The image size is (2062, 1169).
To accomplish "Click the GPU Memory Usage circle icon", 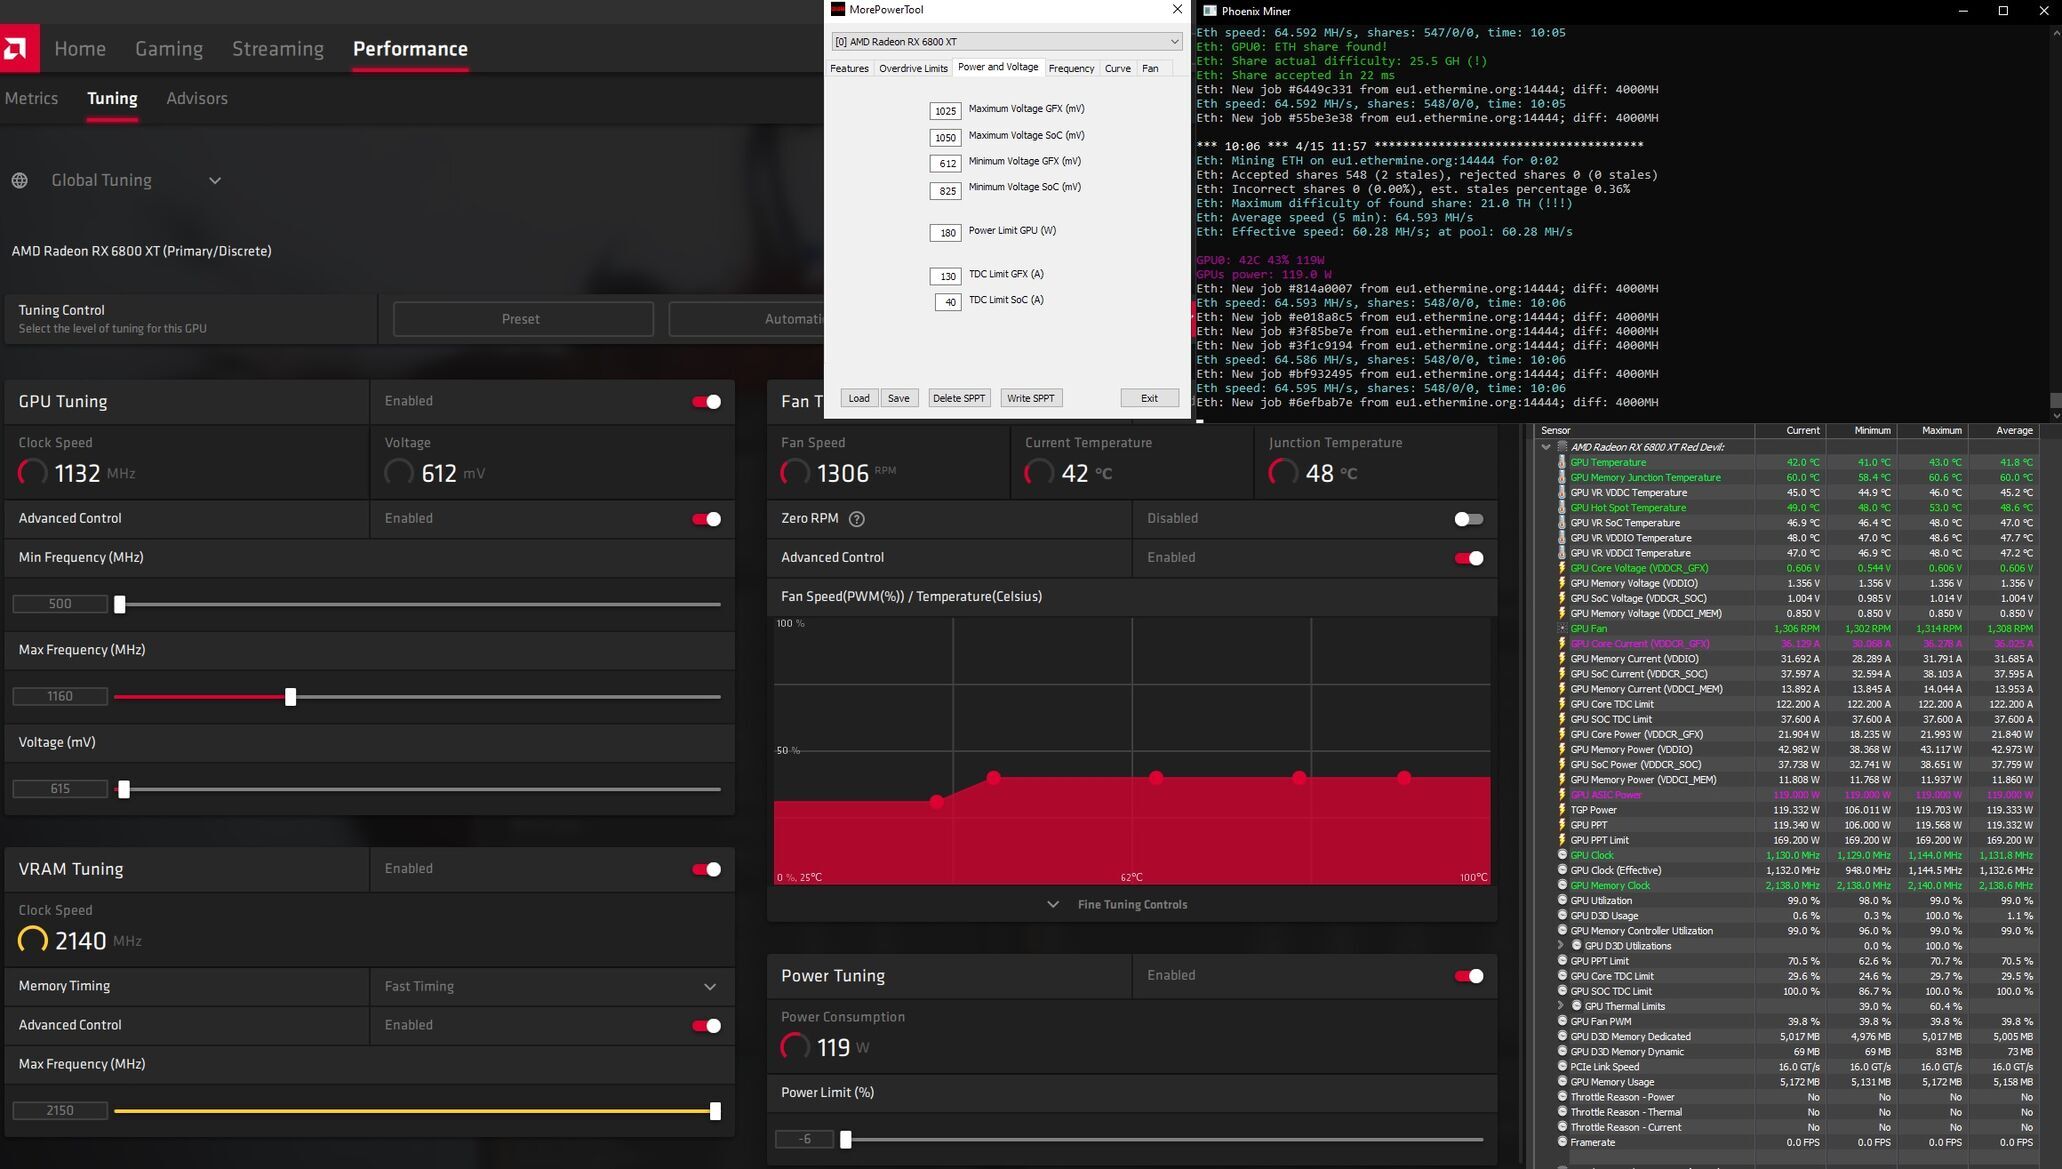I will coord(1562,1081).
